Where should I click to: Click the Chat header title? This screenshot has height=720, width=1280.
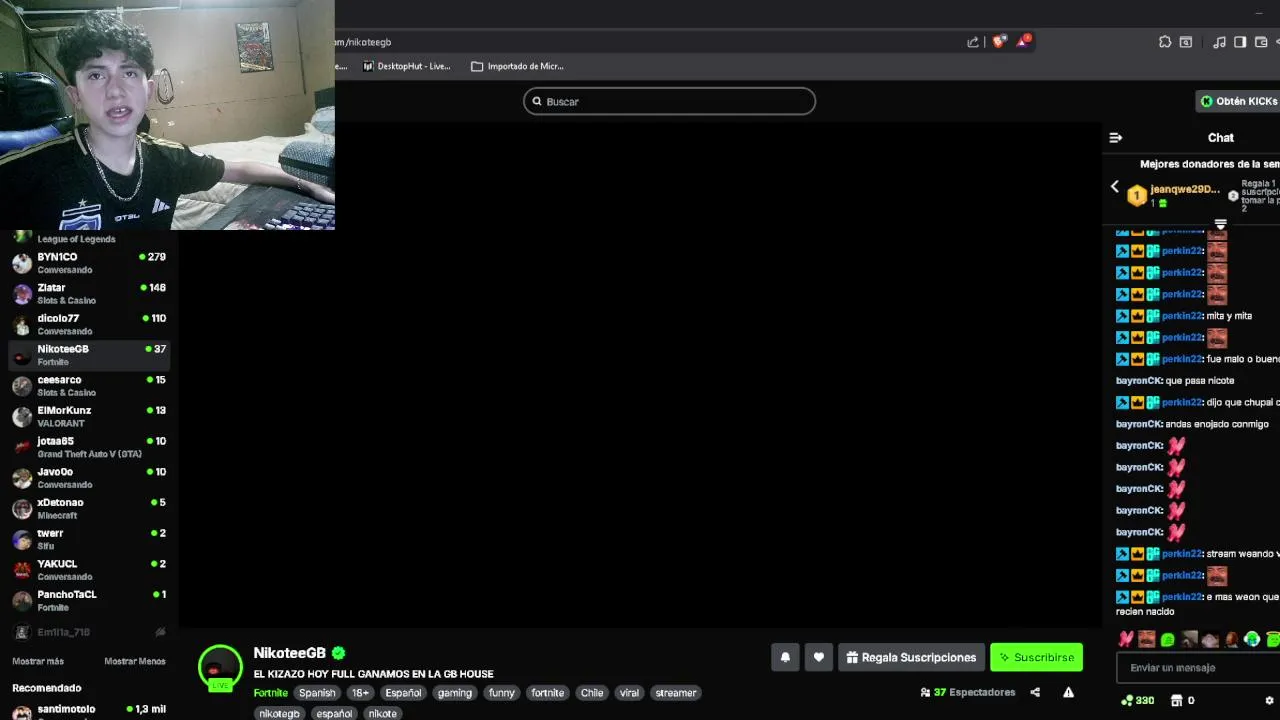1221,138
